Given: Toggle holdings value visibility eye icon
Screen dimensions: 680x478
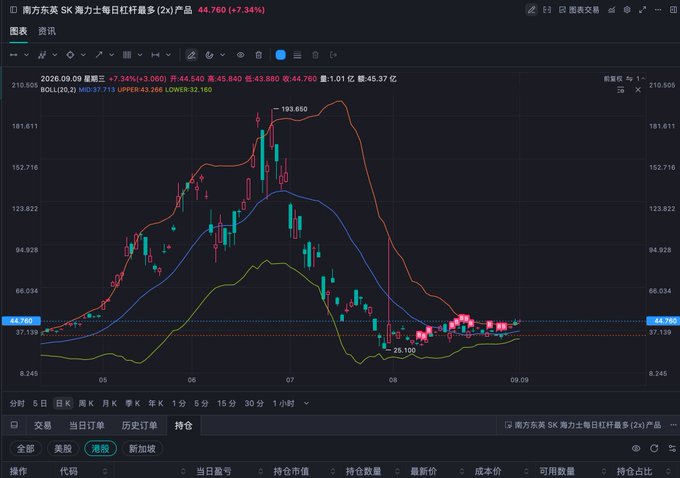Looking at the screenshot, I should coord(636,448).
